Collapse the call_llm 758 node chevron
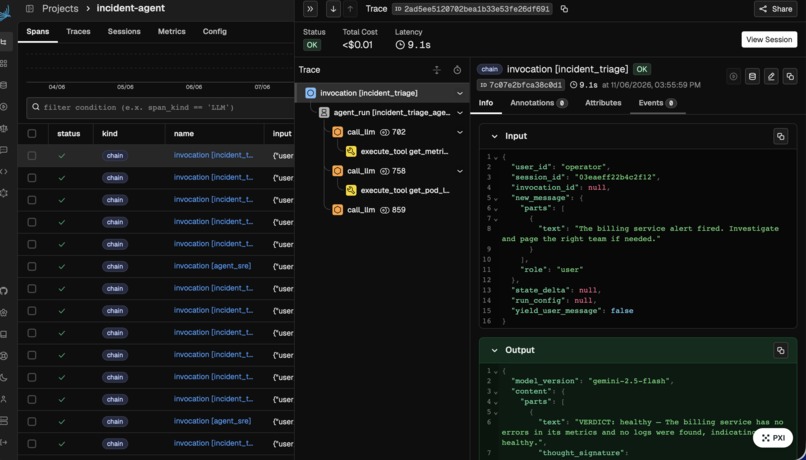The height and width of the screenshot is (460, 806). (460, 171)
